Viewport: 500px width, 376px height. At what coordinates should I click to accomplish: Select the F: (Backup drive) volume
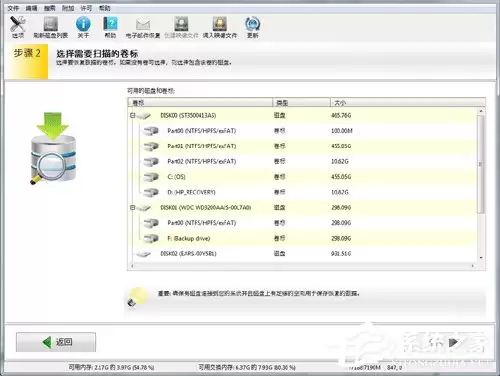point(302,238)
